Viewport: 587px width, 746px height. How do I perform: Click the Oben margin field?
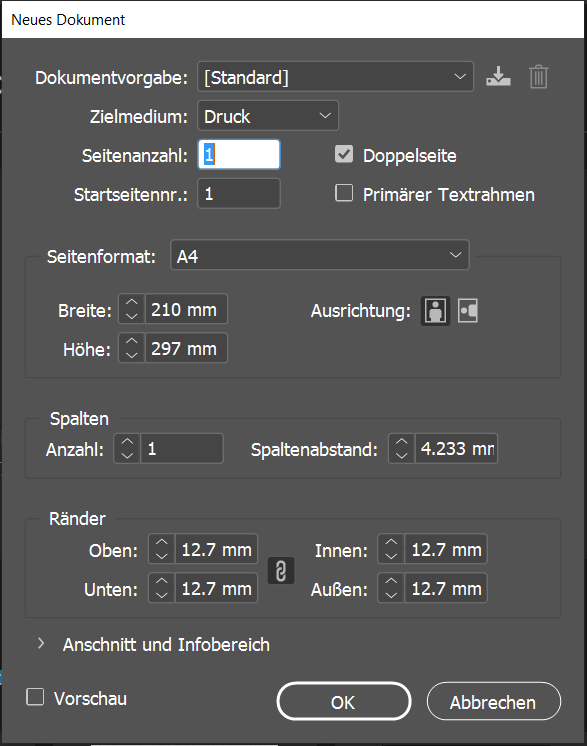tap(216, 550)
